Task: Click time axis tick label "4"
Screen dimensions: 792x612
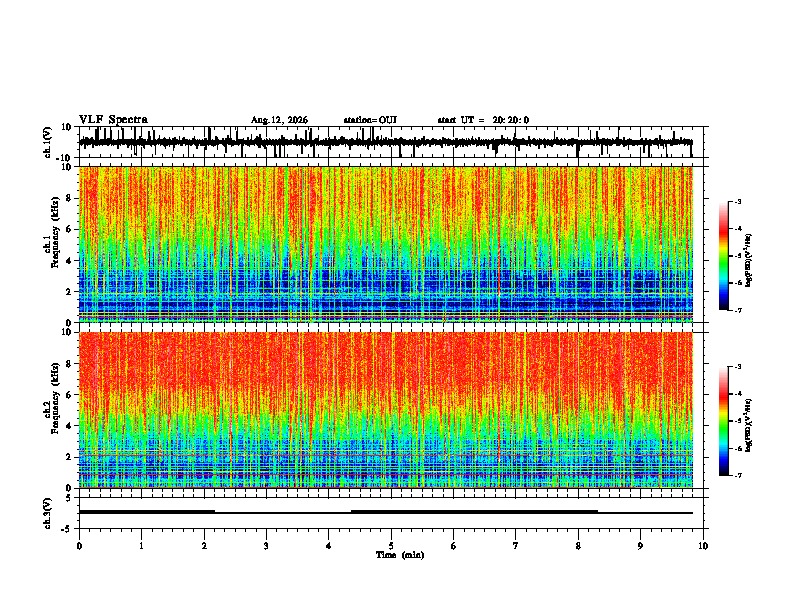Action: [x=329, y=546]
